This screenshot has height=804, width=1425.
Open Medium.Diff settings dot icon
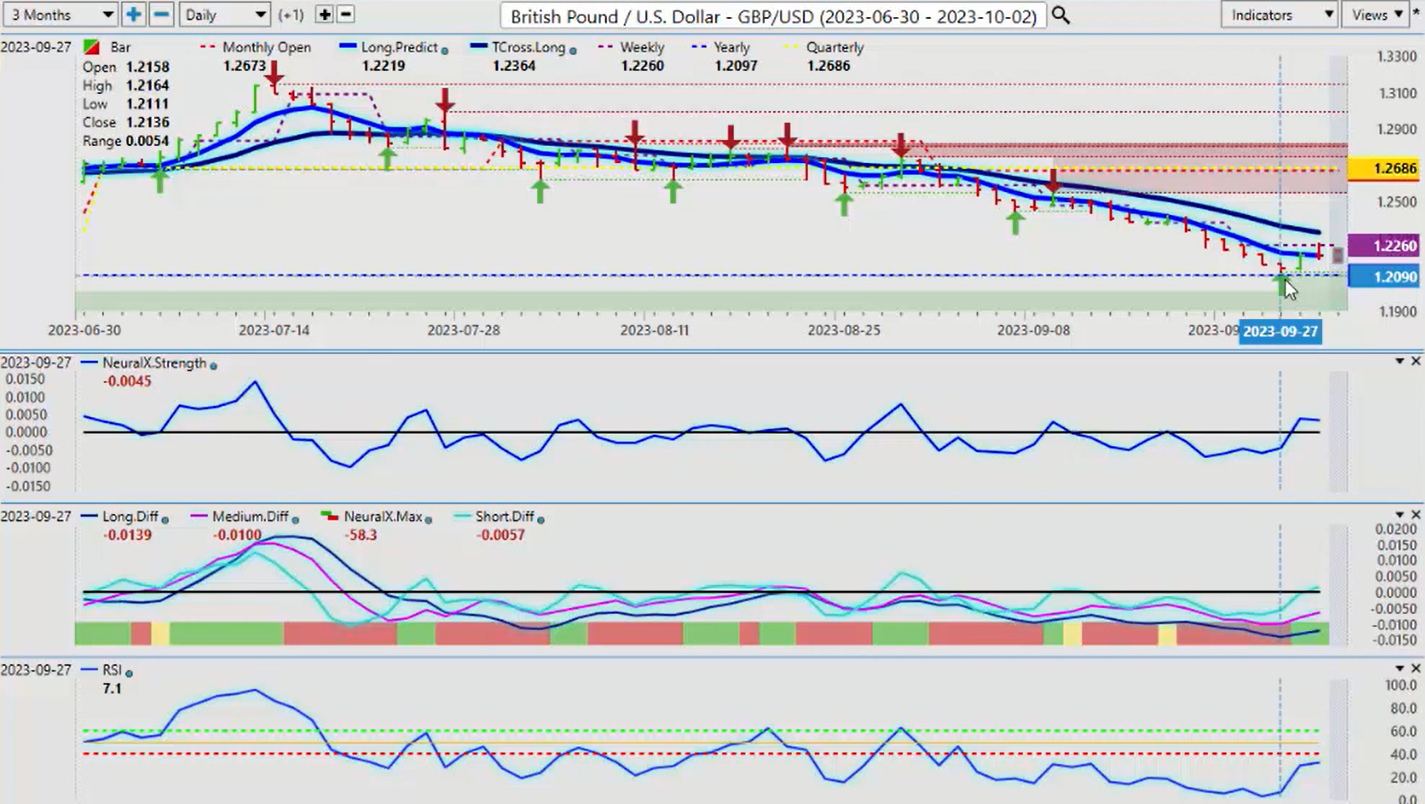point(294,520)
